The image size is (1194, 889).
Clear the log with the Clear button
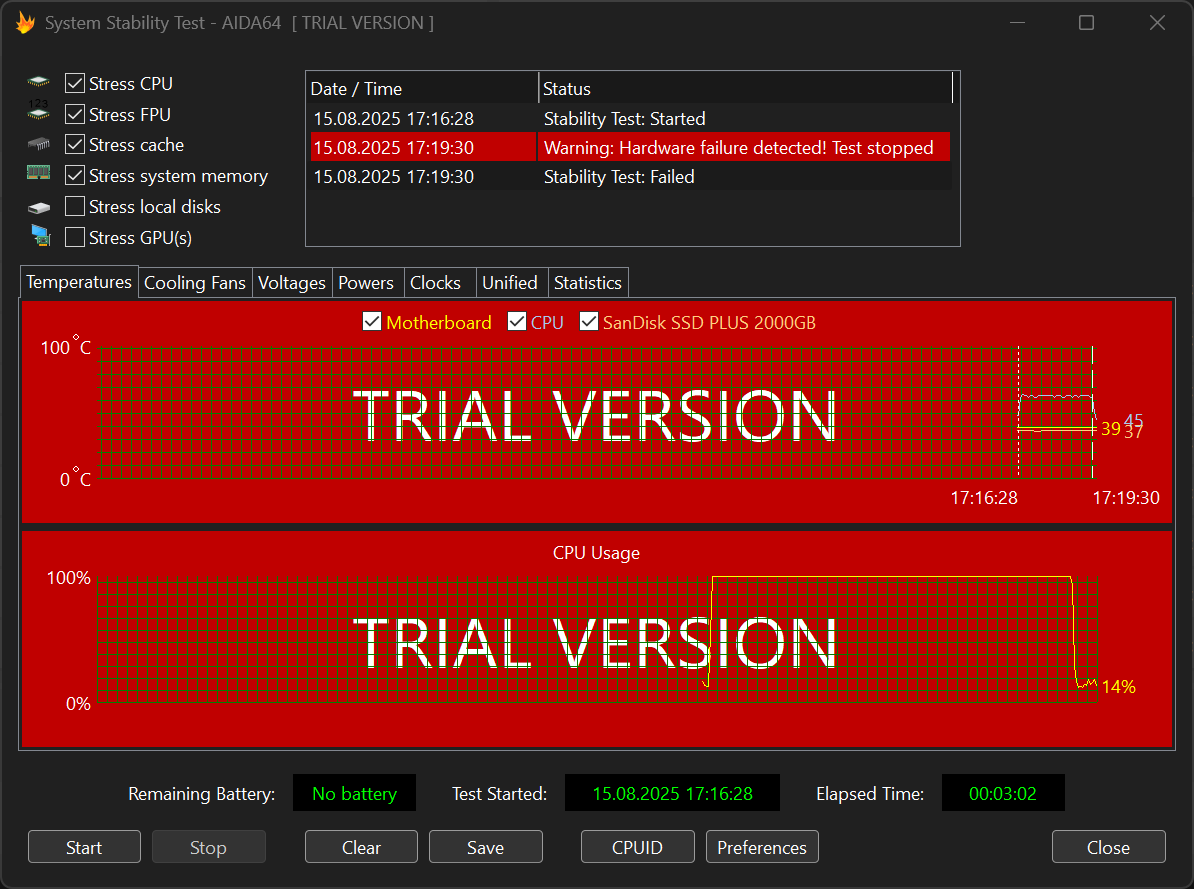tap(362, 847)
